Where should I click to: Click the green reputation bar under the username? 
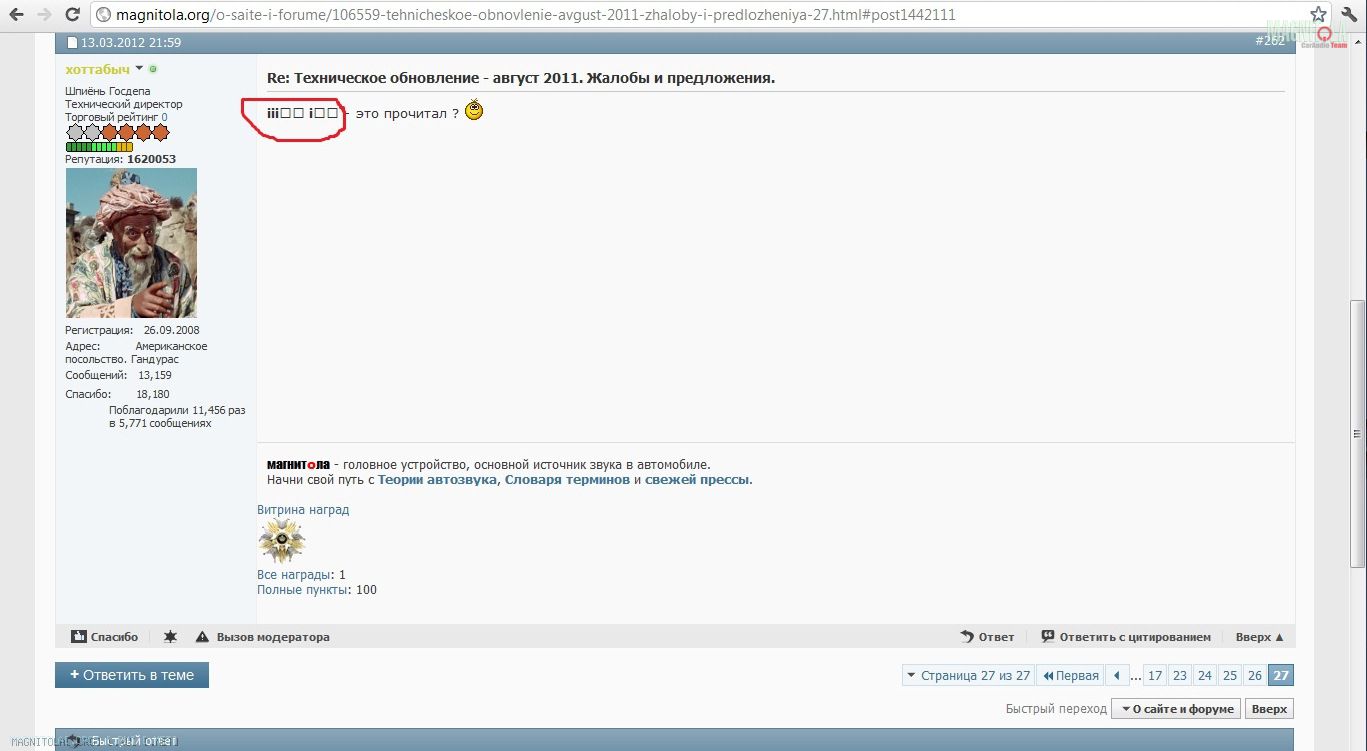pos(99,147)
